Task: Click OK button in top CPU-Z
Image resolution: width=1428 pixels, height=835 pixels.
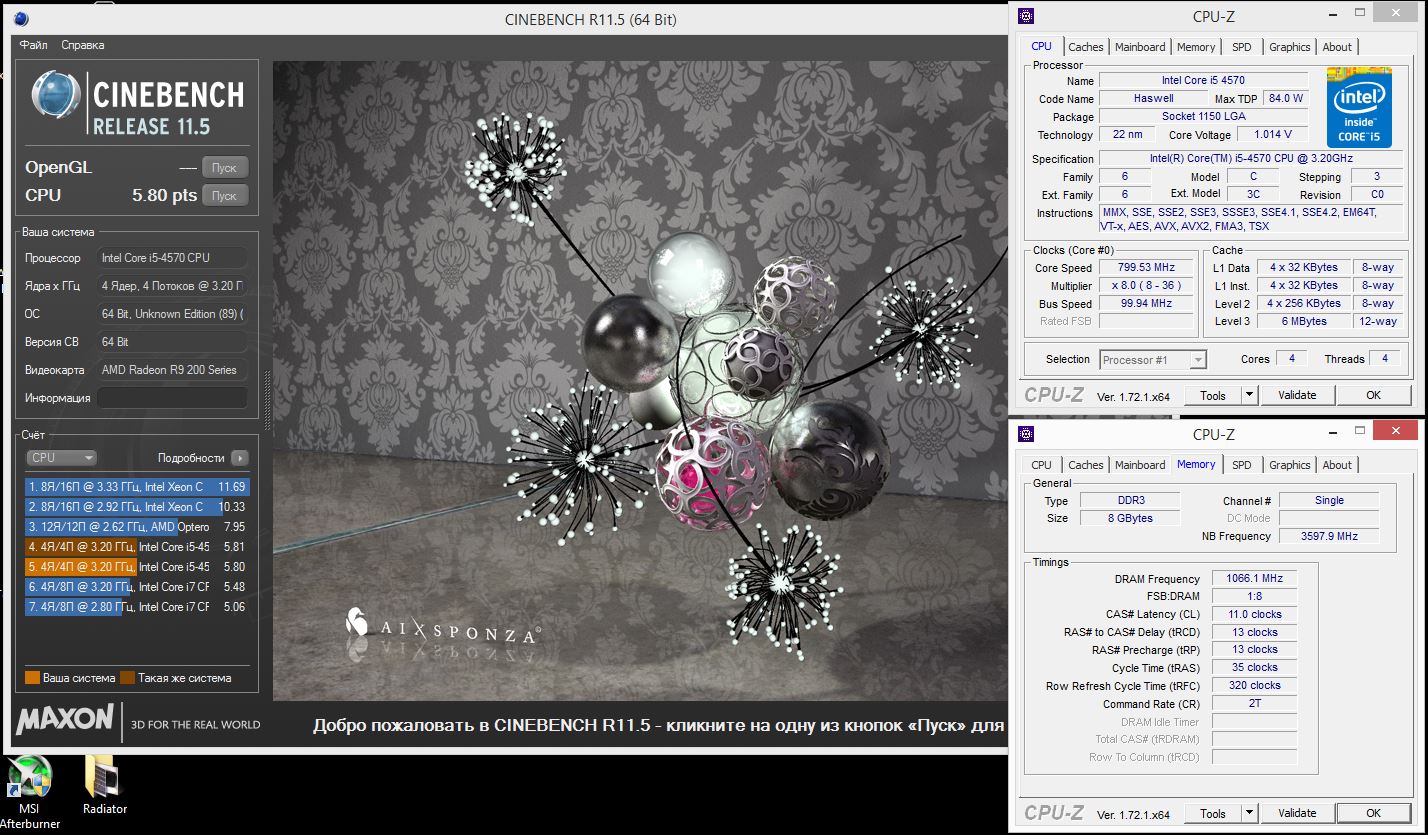Action: 1373,395
